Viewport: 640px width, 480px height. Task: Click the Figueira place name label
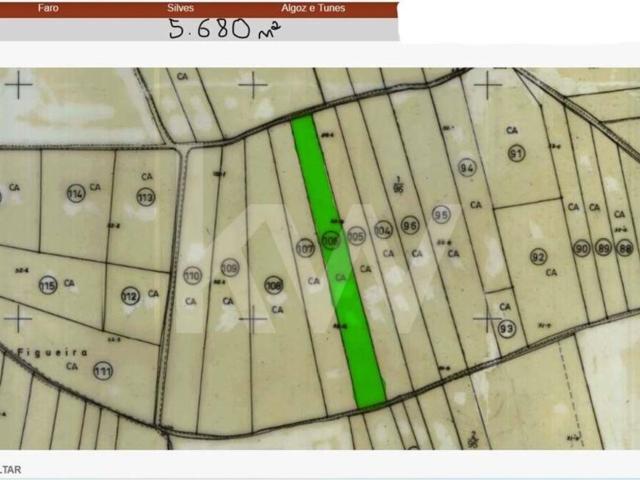(53, 352)
